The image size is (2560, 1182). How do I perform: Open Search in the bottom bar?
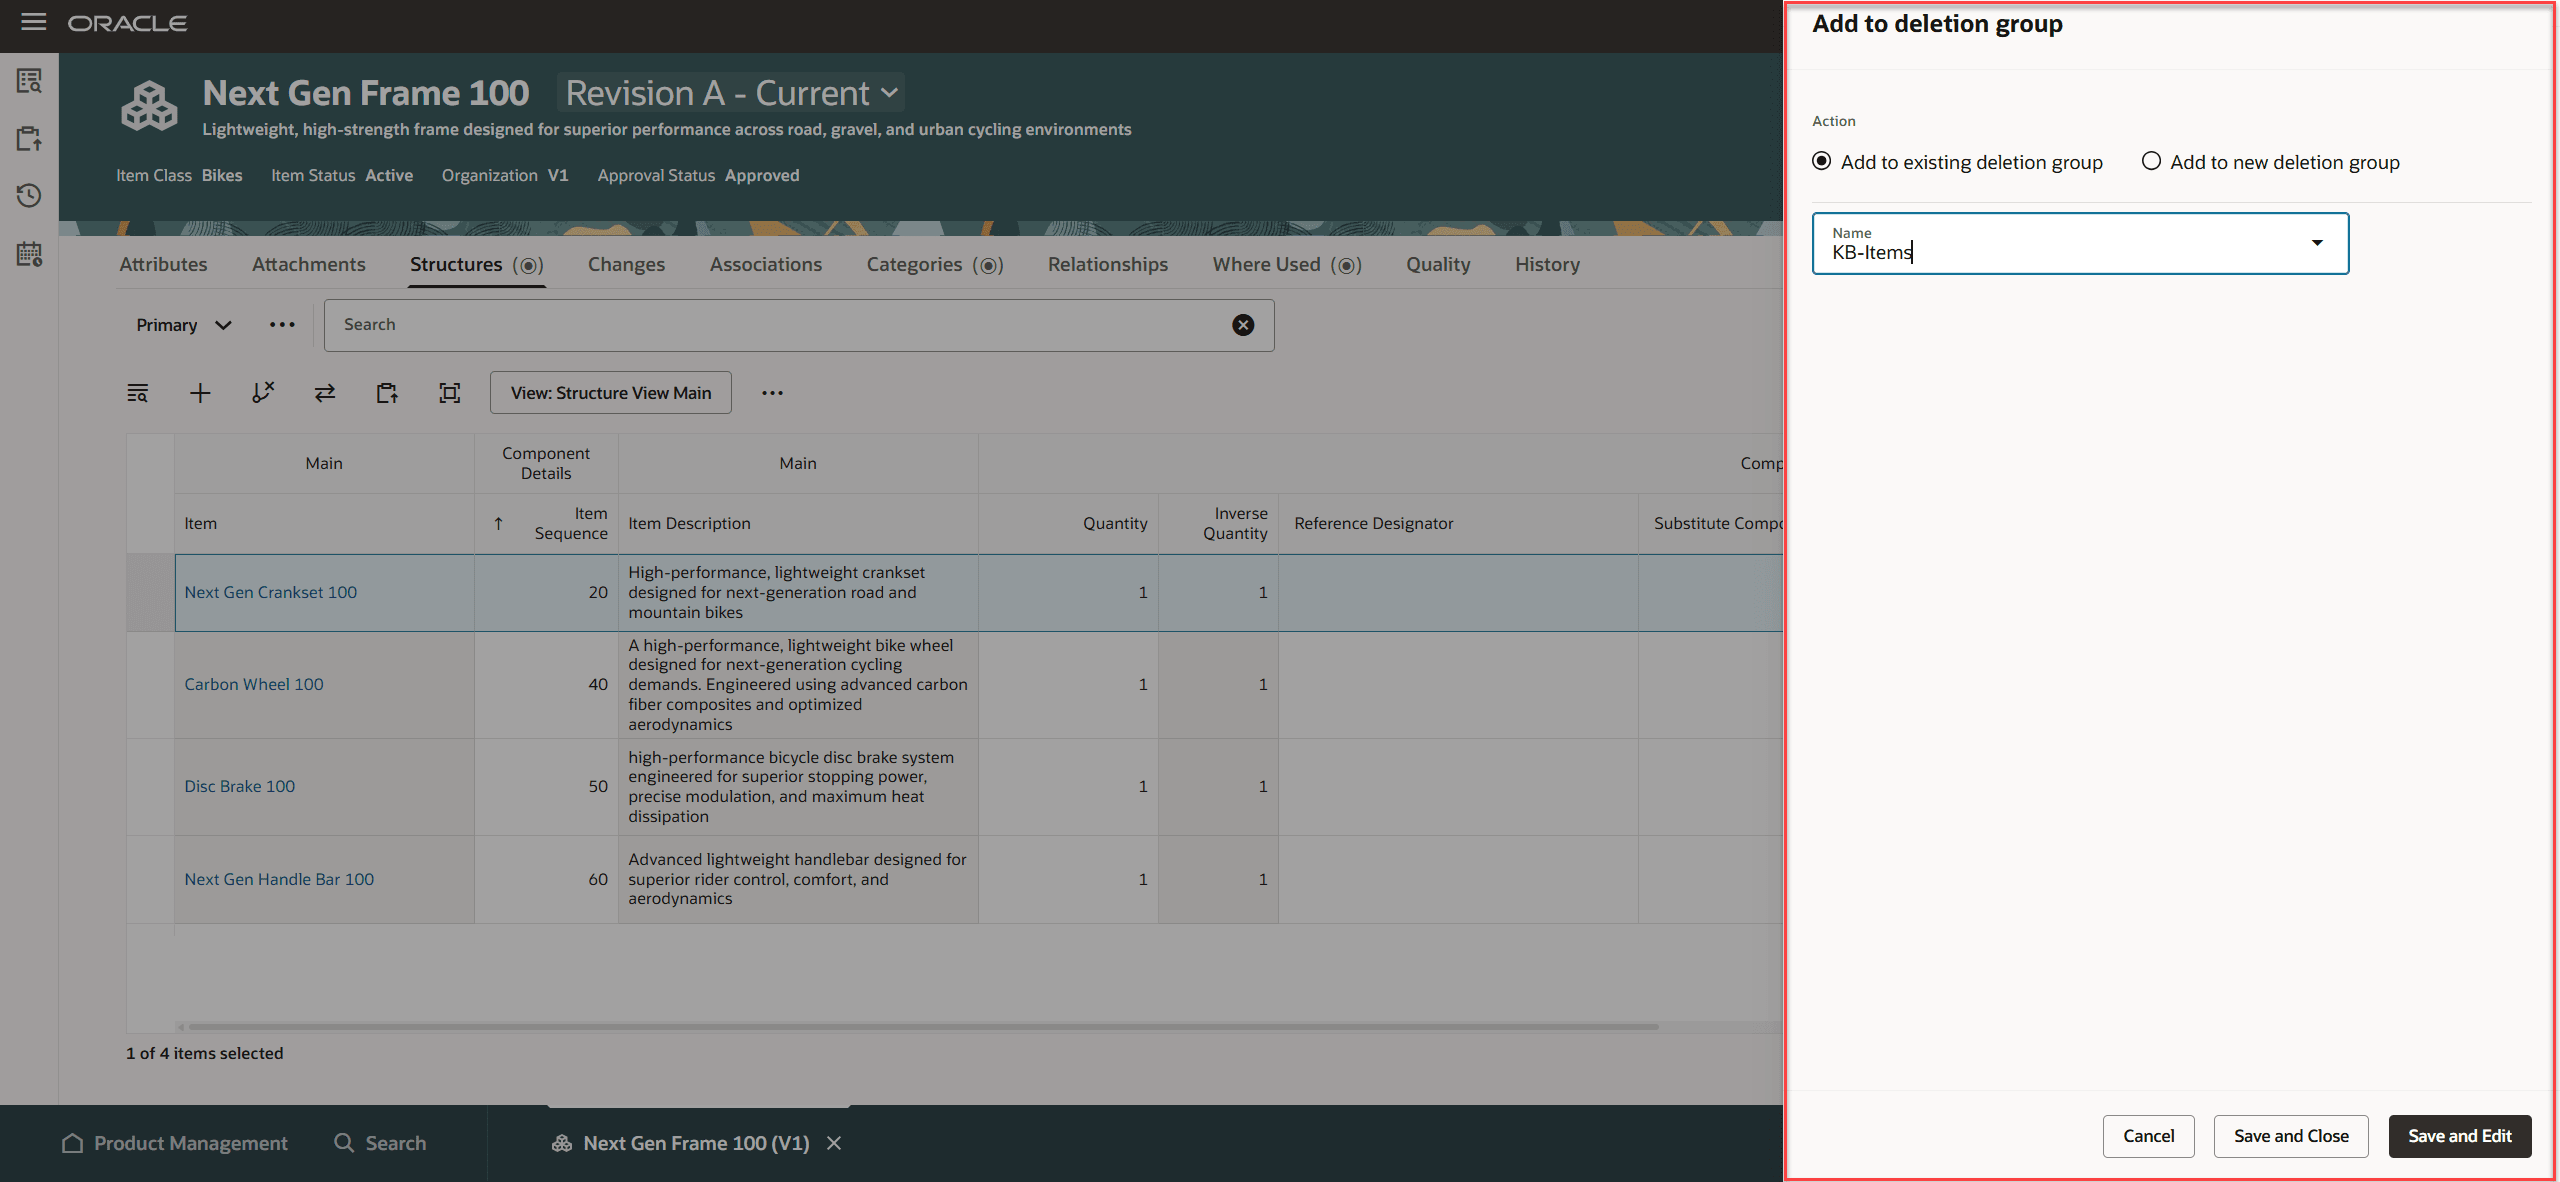[x=380, y=1143]
